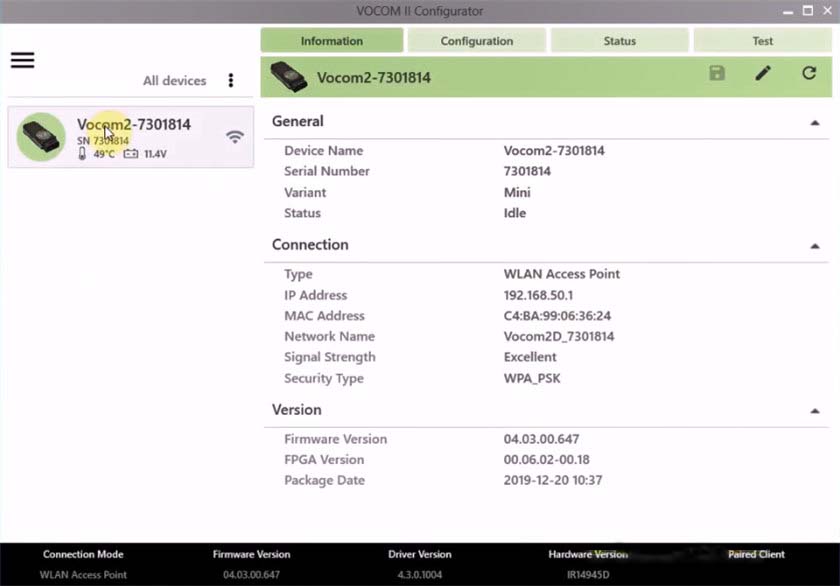Click the All devices label

[x=174, y=80]
